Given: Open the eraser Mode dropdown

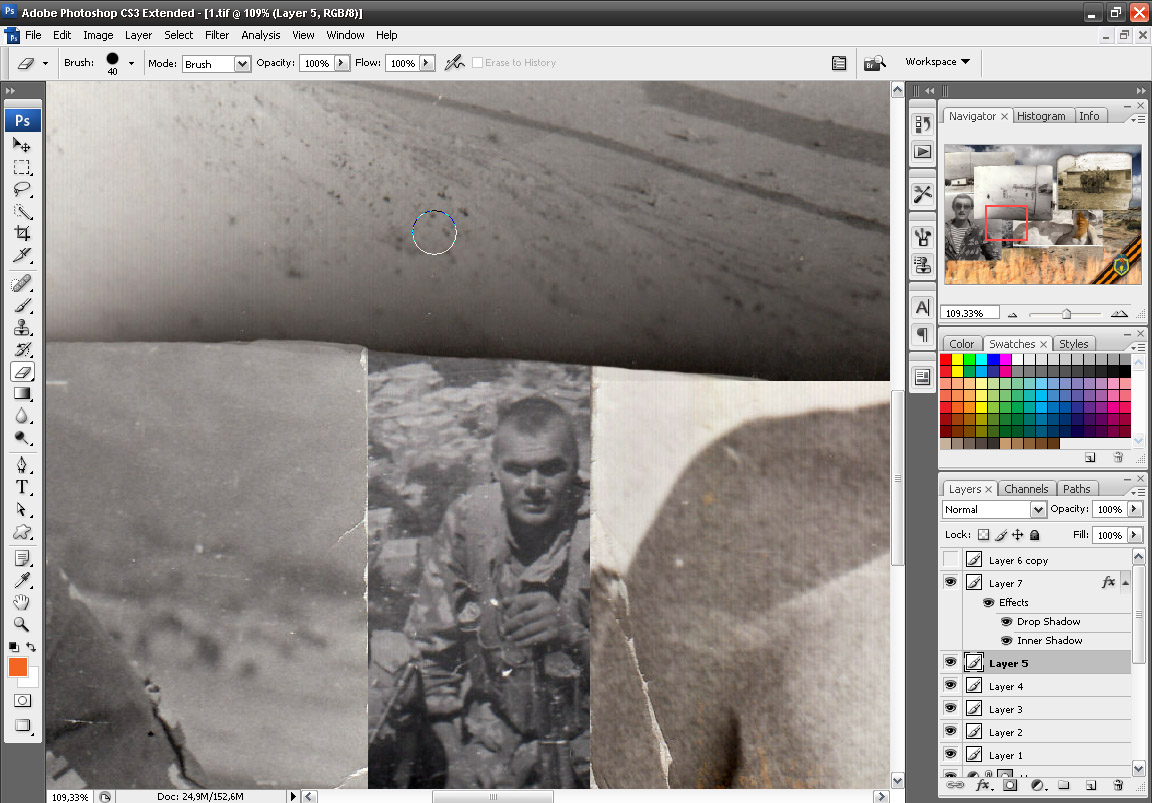Looking at the screenshot, I should (242, 64).
